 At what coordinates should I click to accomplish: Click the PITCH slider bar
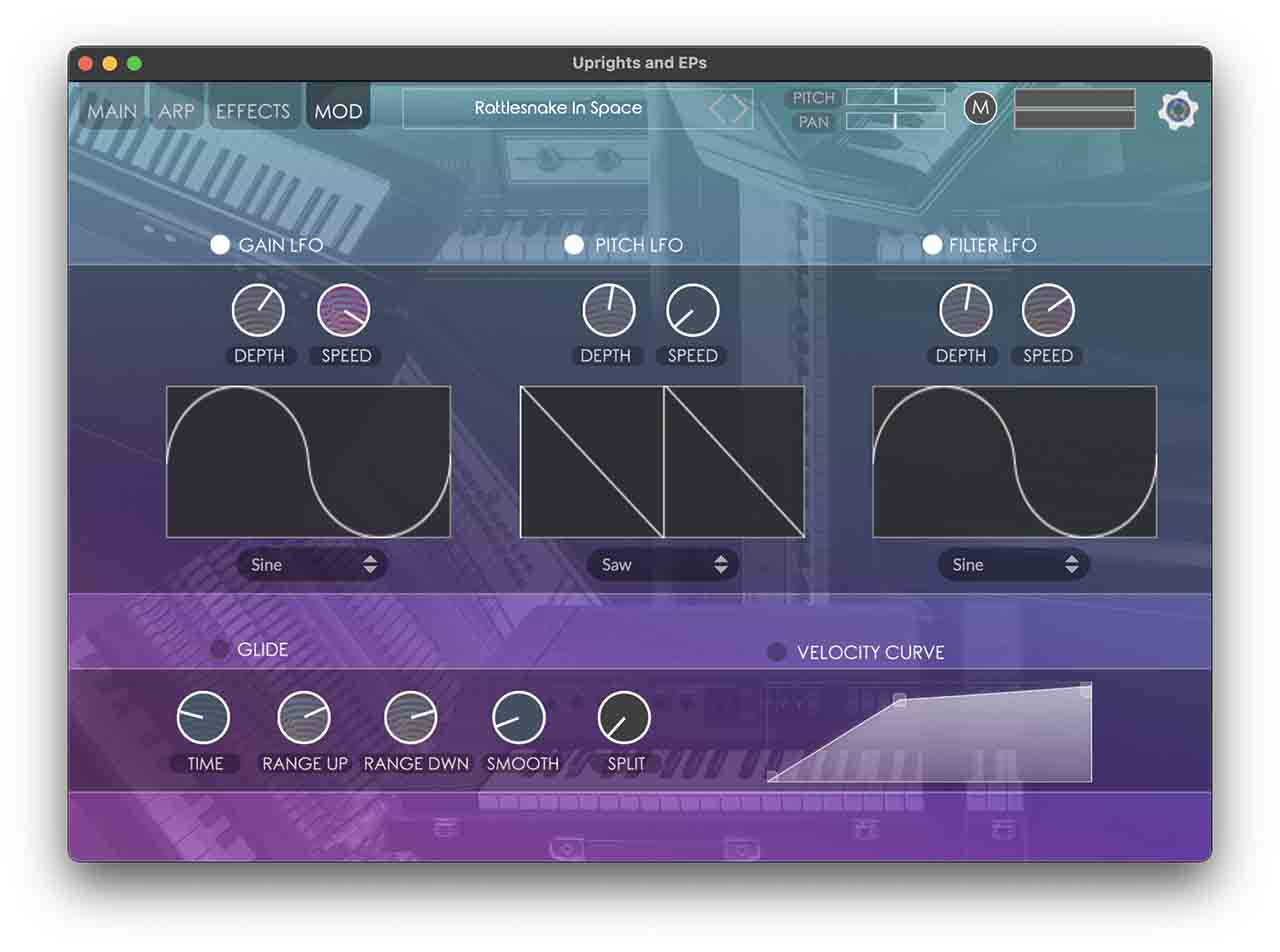coord(895,97)
